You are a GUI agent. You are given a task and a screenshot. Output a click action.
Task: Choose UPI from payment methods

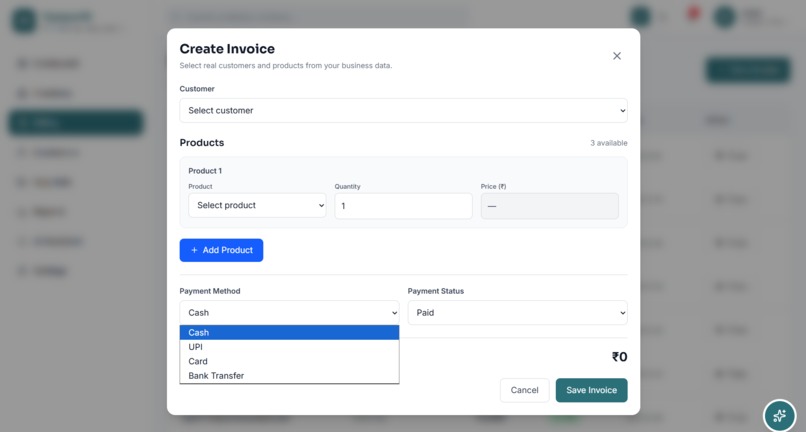click(x=289, y=347)
